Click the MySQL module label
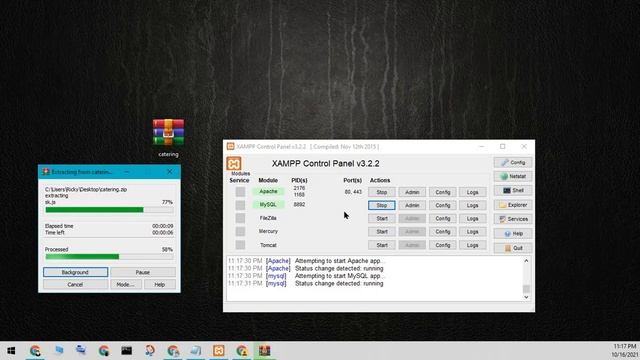 tap(268, 204)
